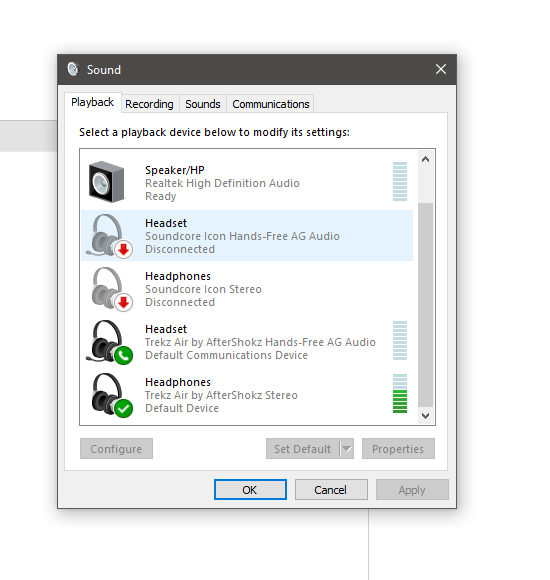Click the Cancel button

coord(331,489)
